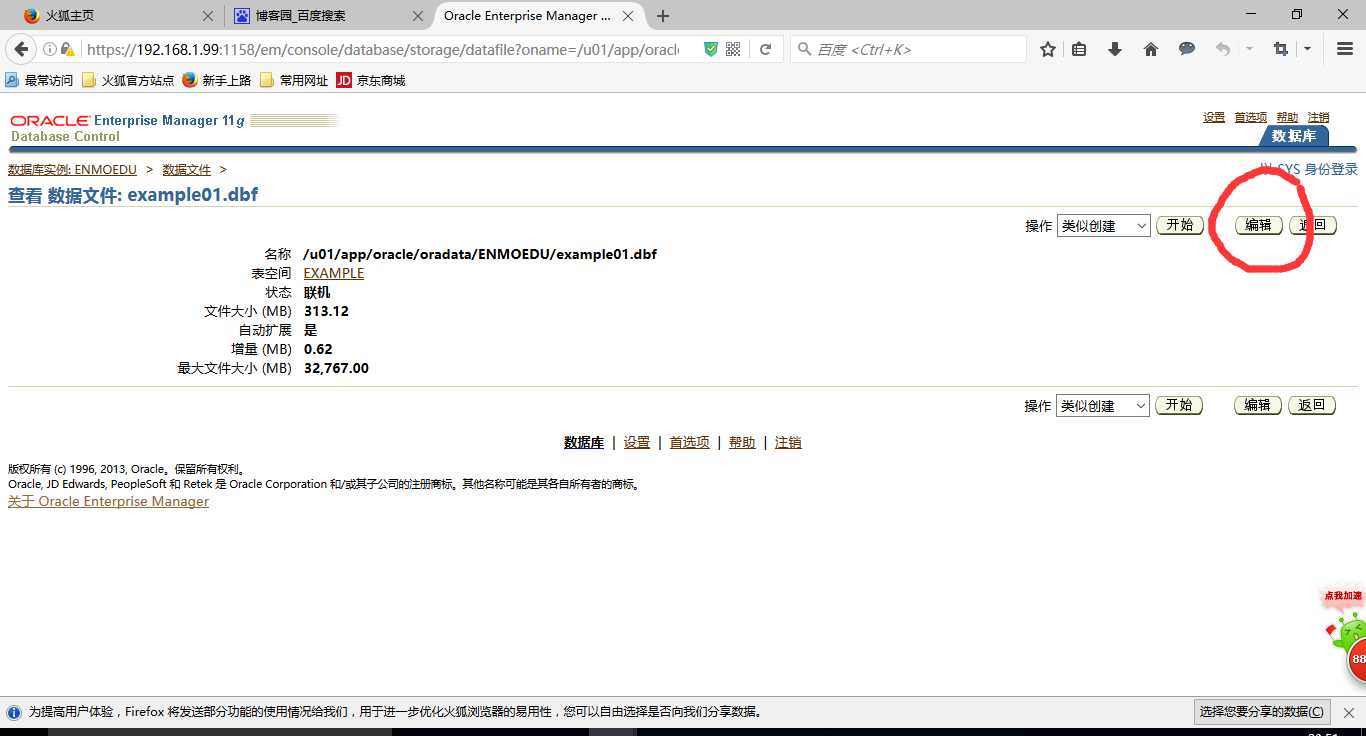This screenshot has height=736, width=1366.
Task: Close the 火狐主页 tab
Action: 208,16
